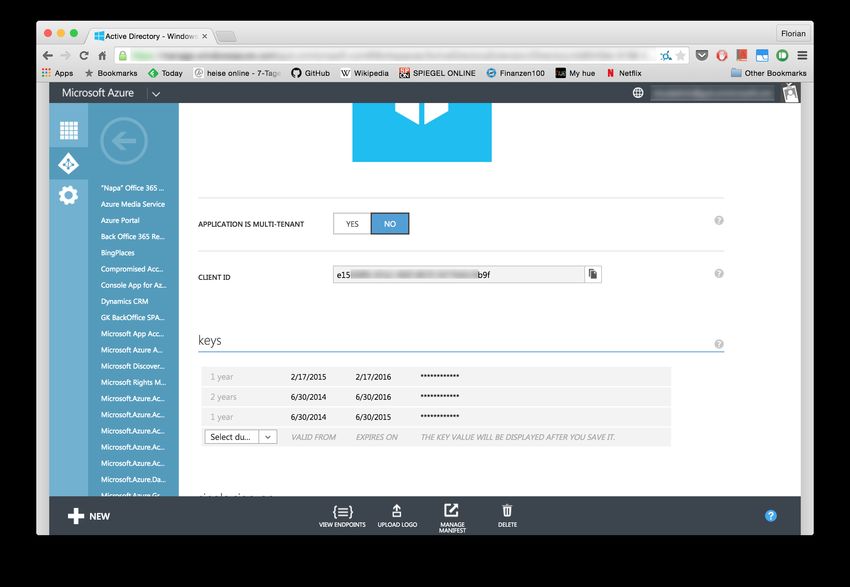
Task: Select Microsoft Rights M... in list
Action: click(x=133, y=383)
